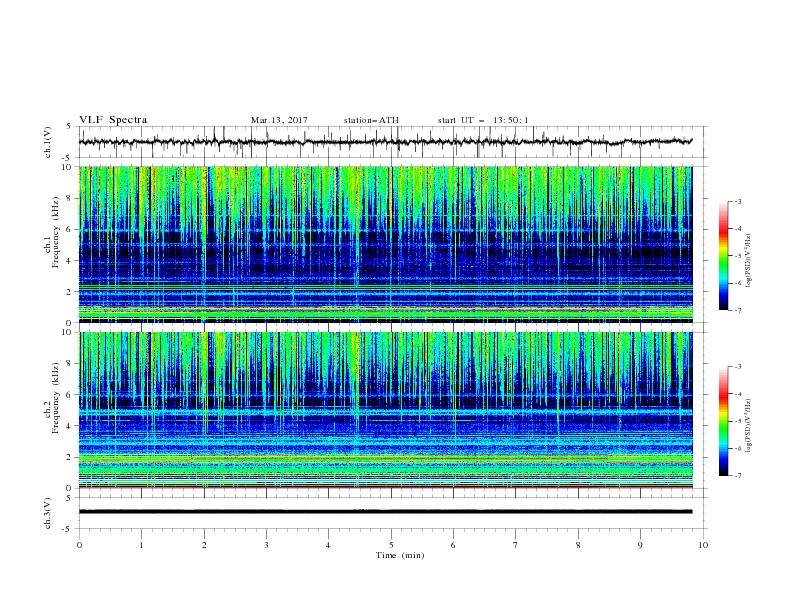This screenshot has height=612, width=792.
Task: Click the color scale bar beside ch.2 spectrogram
Action: pos(723,421)
